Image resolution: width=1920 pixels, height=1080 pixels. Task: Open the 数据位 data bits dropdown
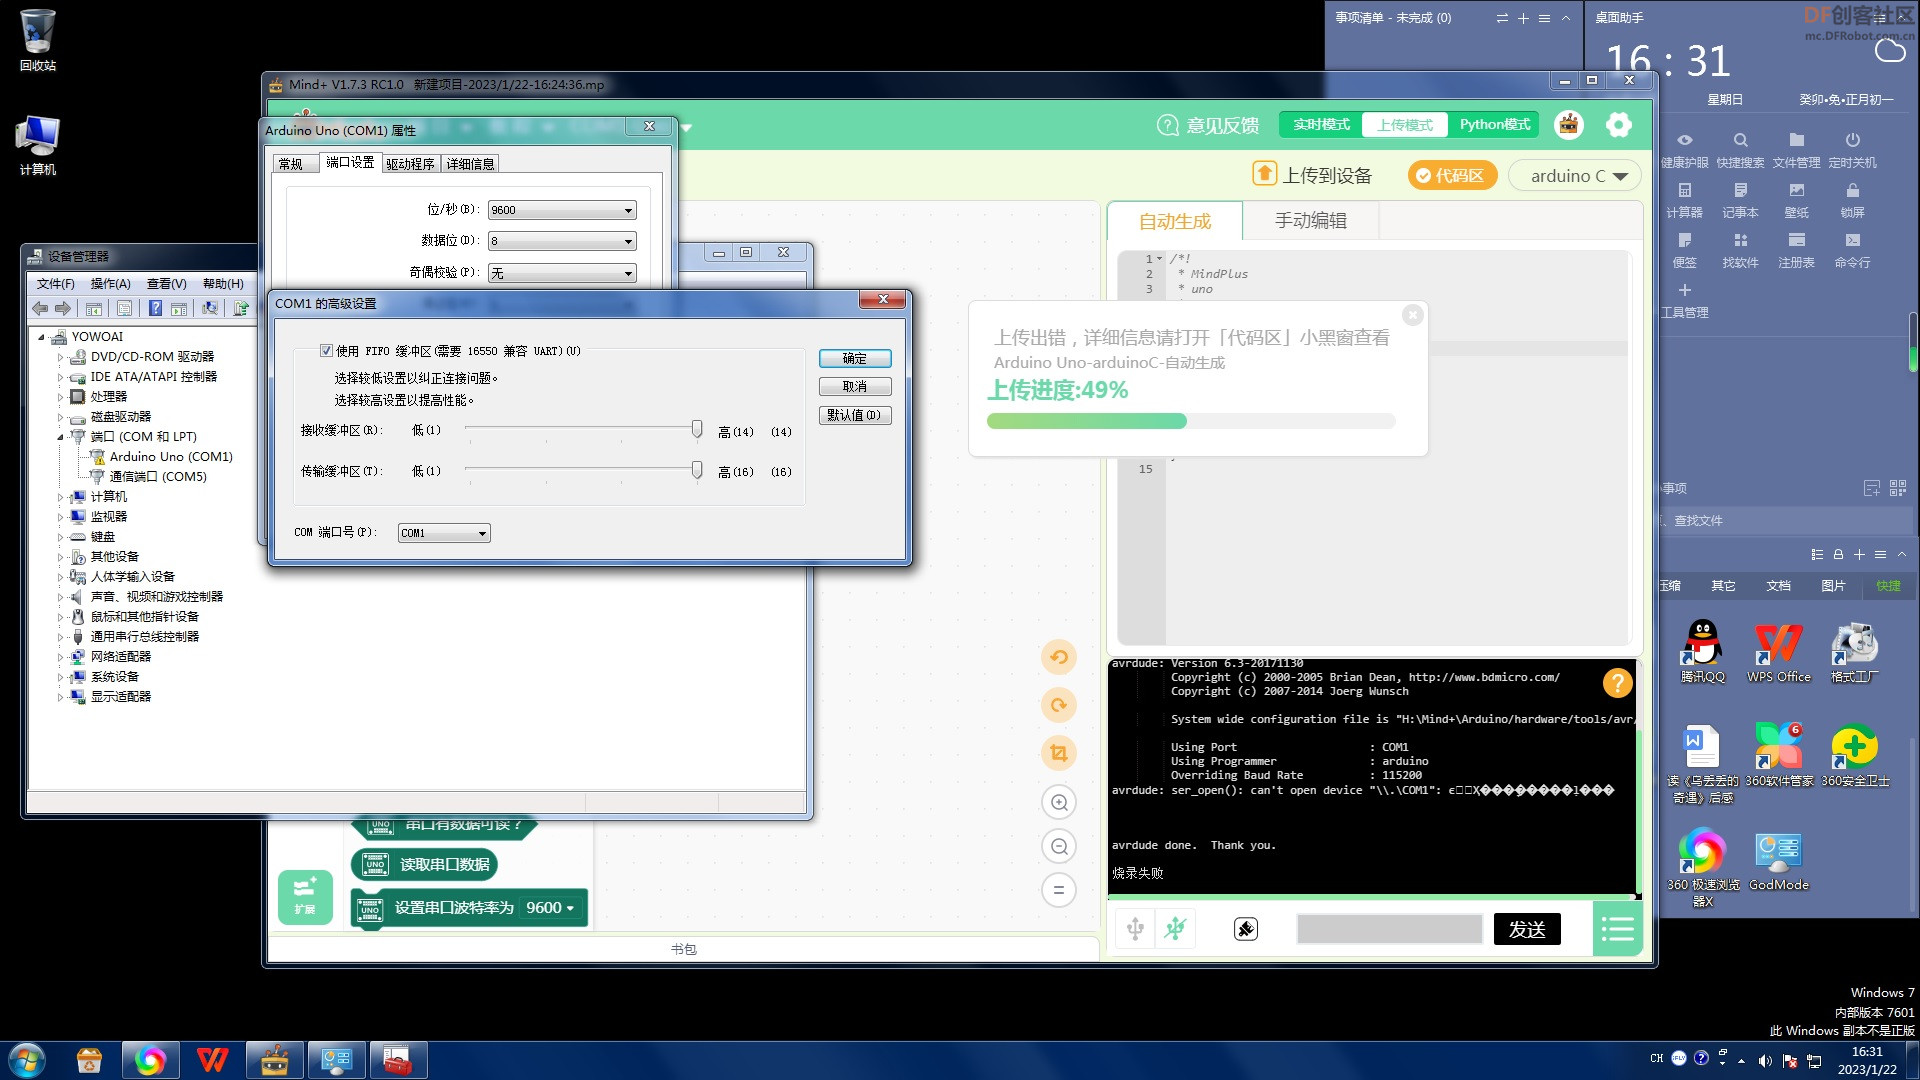[x=562, y=241]
